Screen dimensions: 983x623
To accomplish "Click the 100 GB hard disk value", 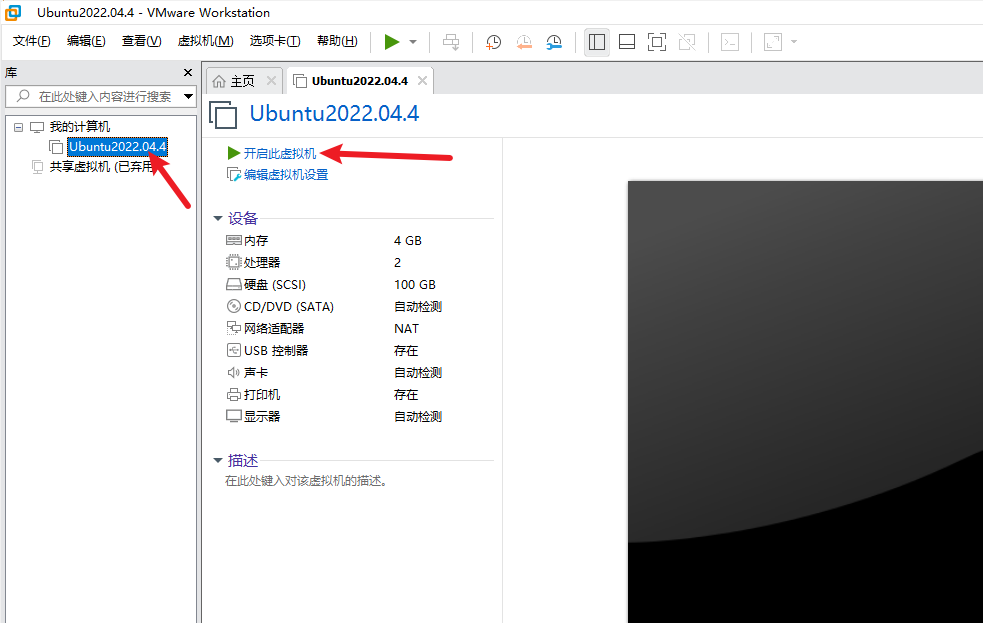I will pyautogui.click(x=414, y=285).
